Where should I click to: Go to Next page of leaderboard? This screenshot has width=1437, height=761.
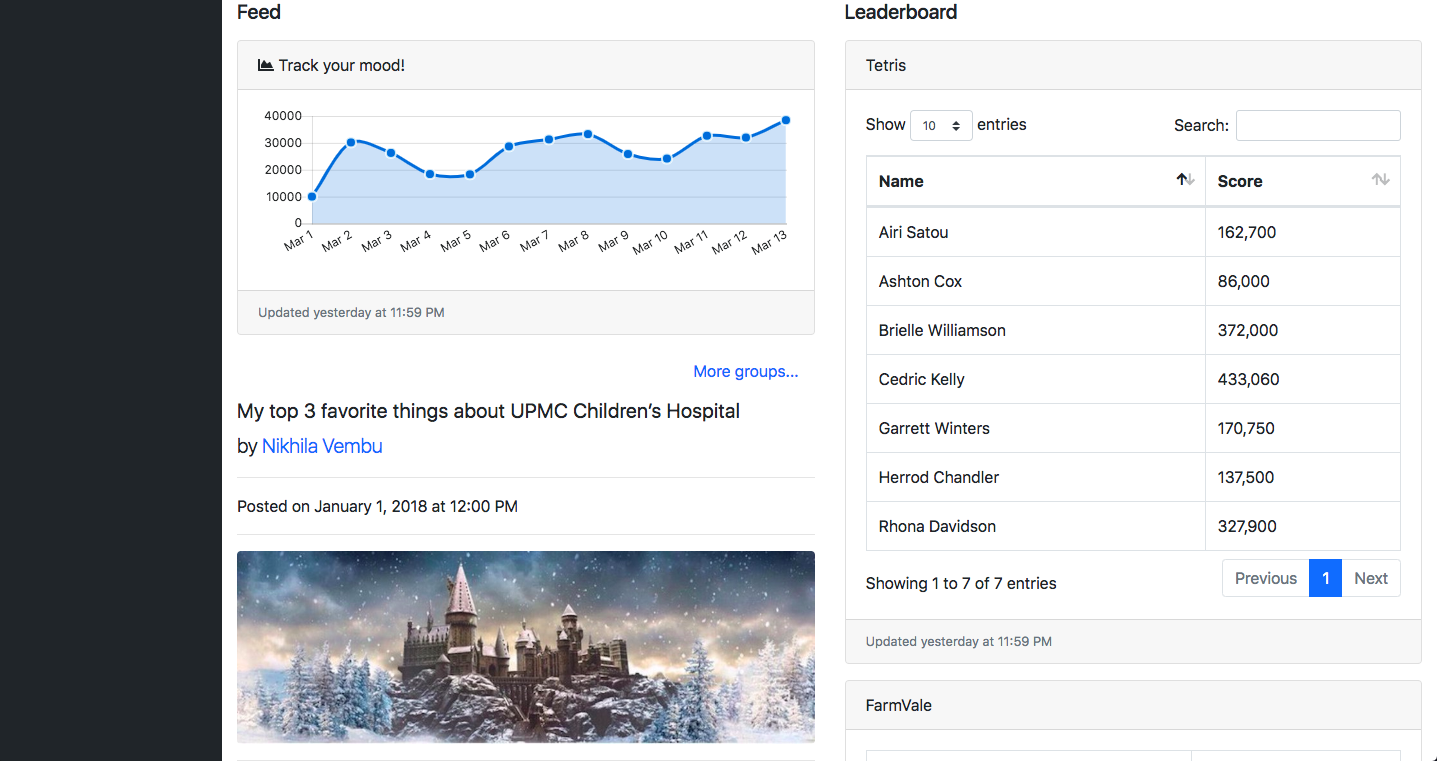pos(1370,578)
